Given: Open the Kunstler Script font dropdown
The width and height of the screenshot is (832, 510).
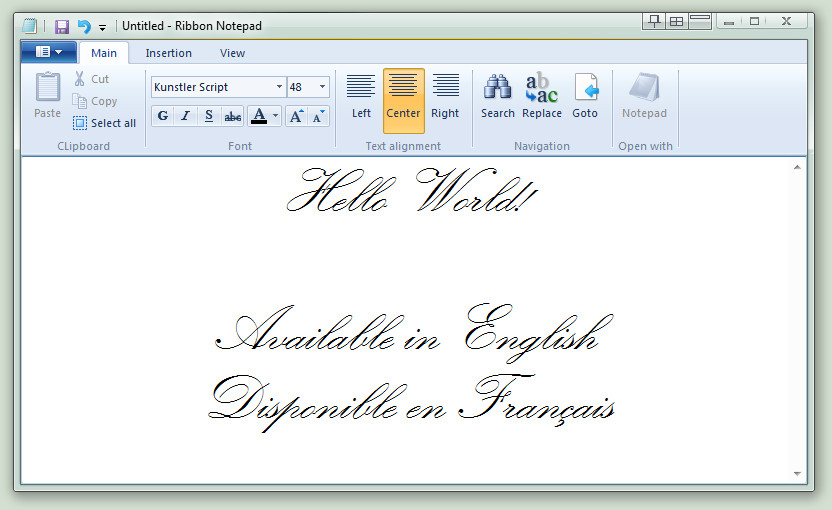Looking at the screenshot, I should coord(279,87).
